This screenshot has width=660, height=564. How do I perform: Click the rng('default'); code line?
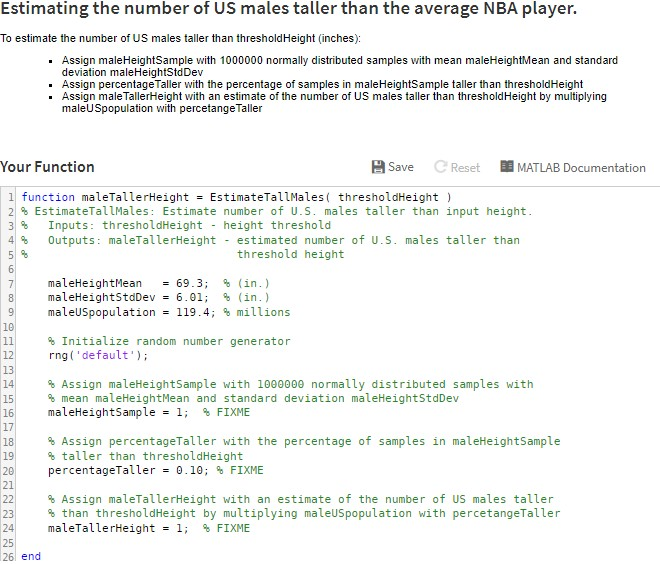click(98, 355)
